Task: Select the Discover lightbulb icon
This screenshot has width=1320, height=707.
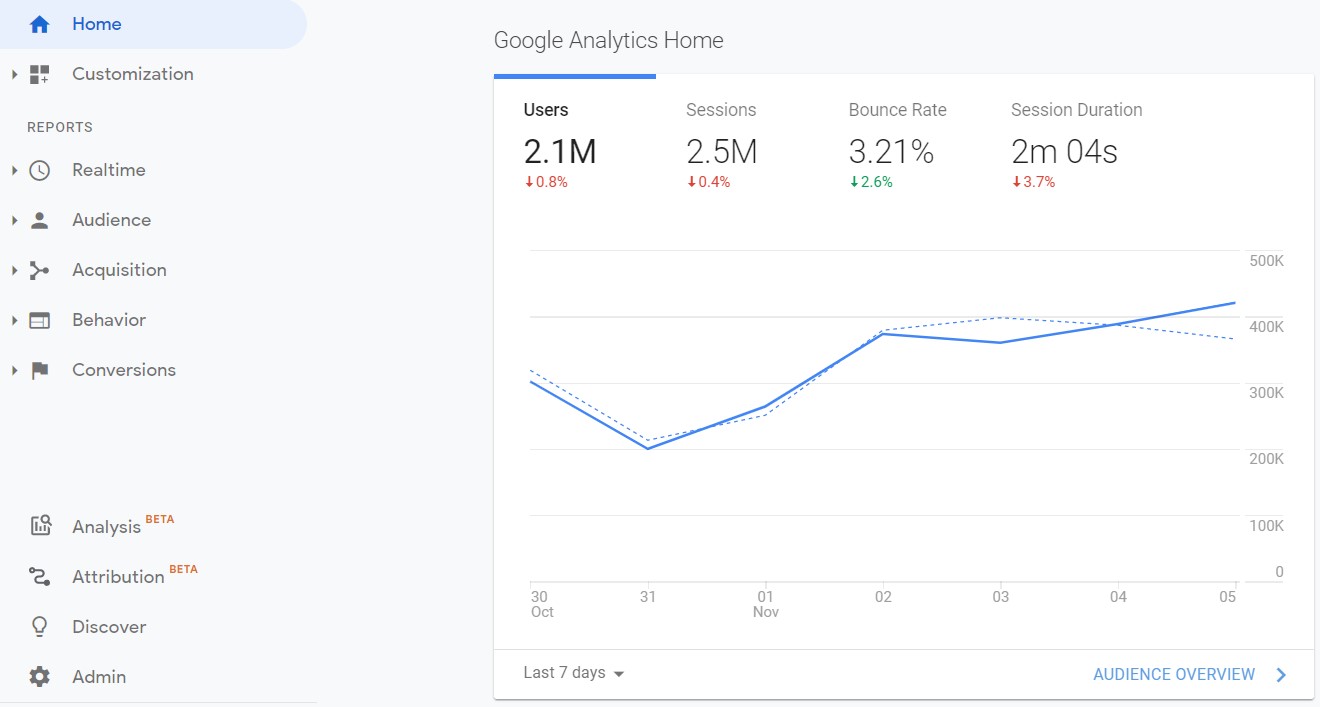Action: 38,626
